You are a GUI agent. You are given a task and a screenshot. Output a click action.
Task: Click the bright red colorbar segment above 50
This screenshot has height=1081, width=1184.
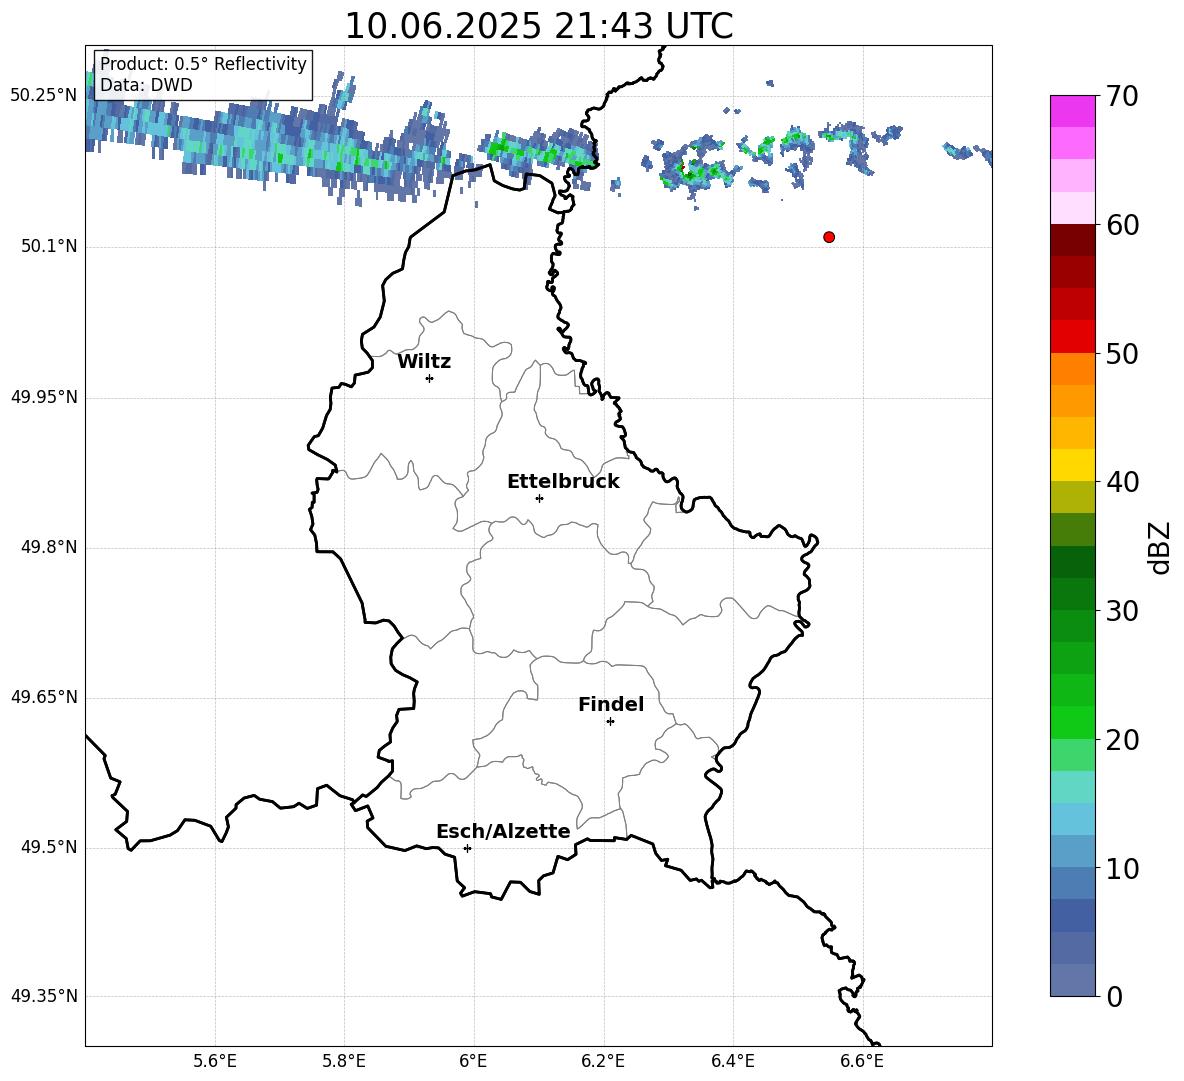[1072, 337]
